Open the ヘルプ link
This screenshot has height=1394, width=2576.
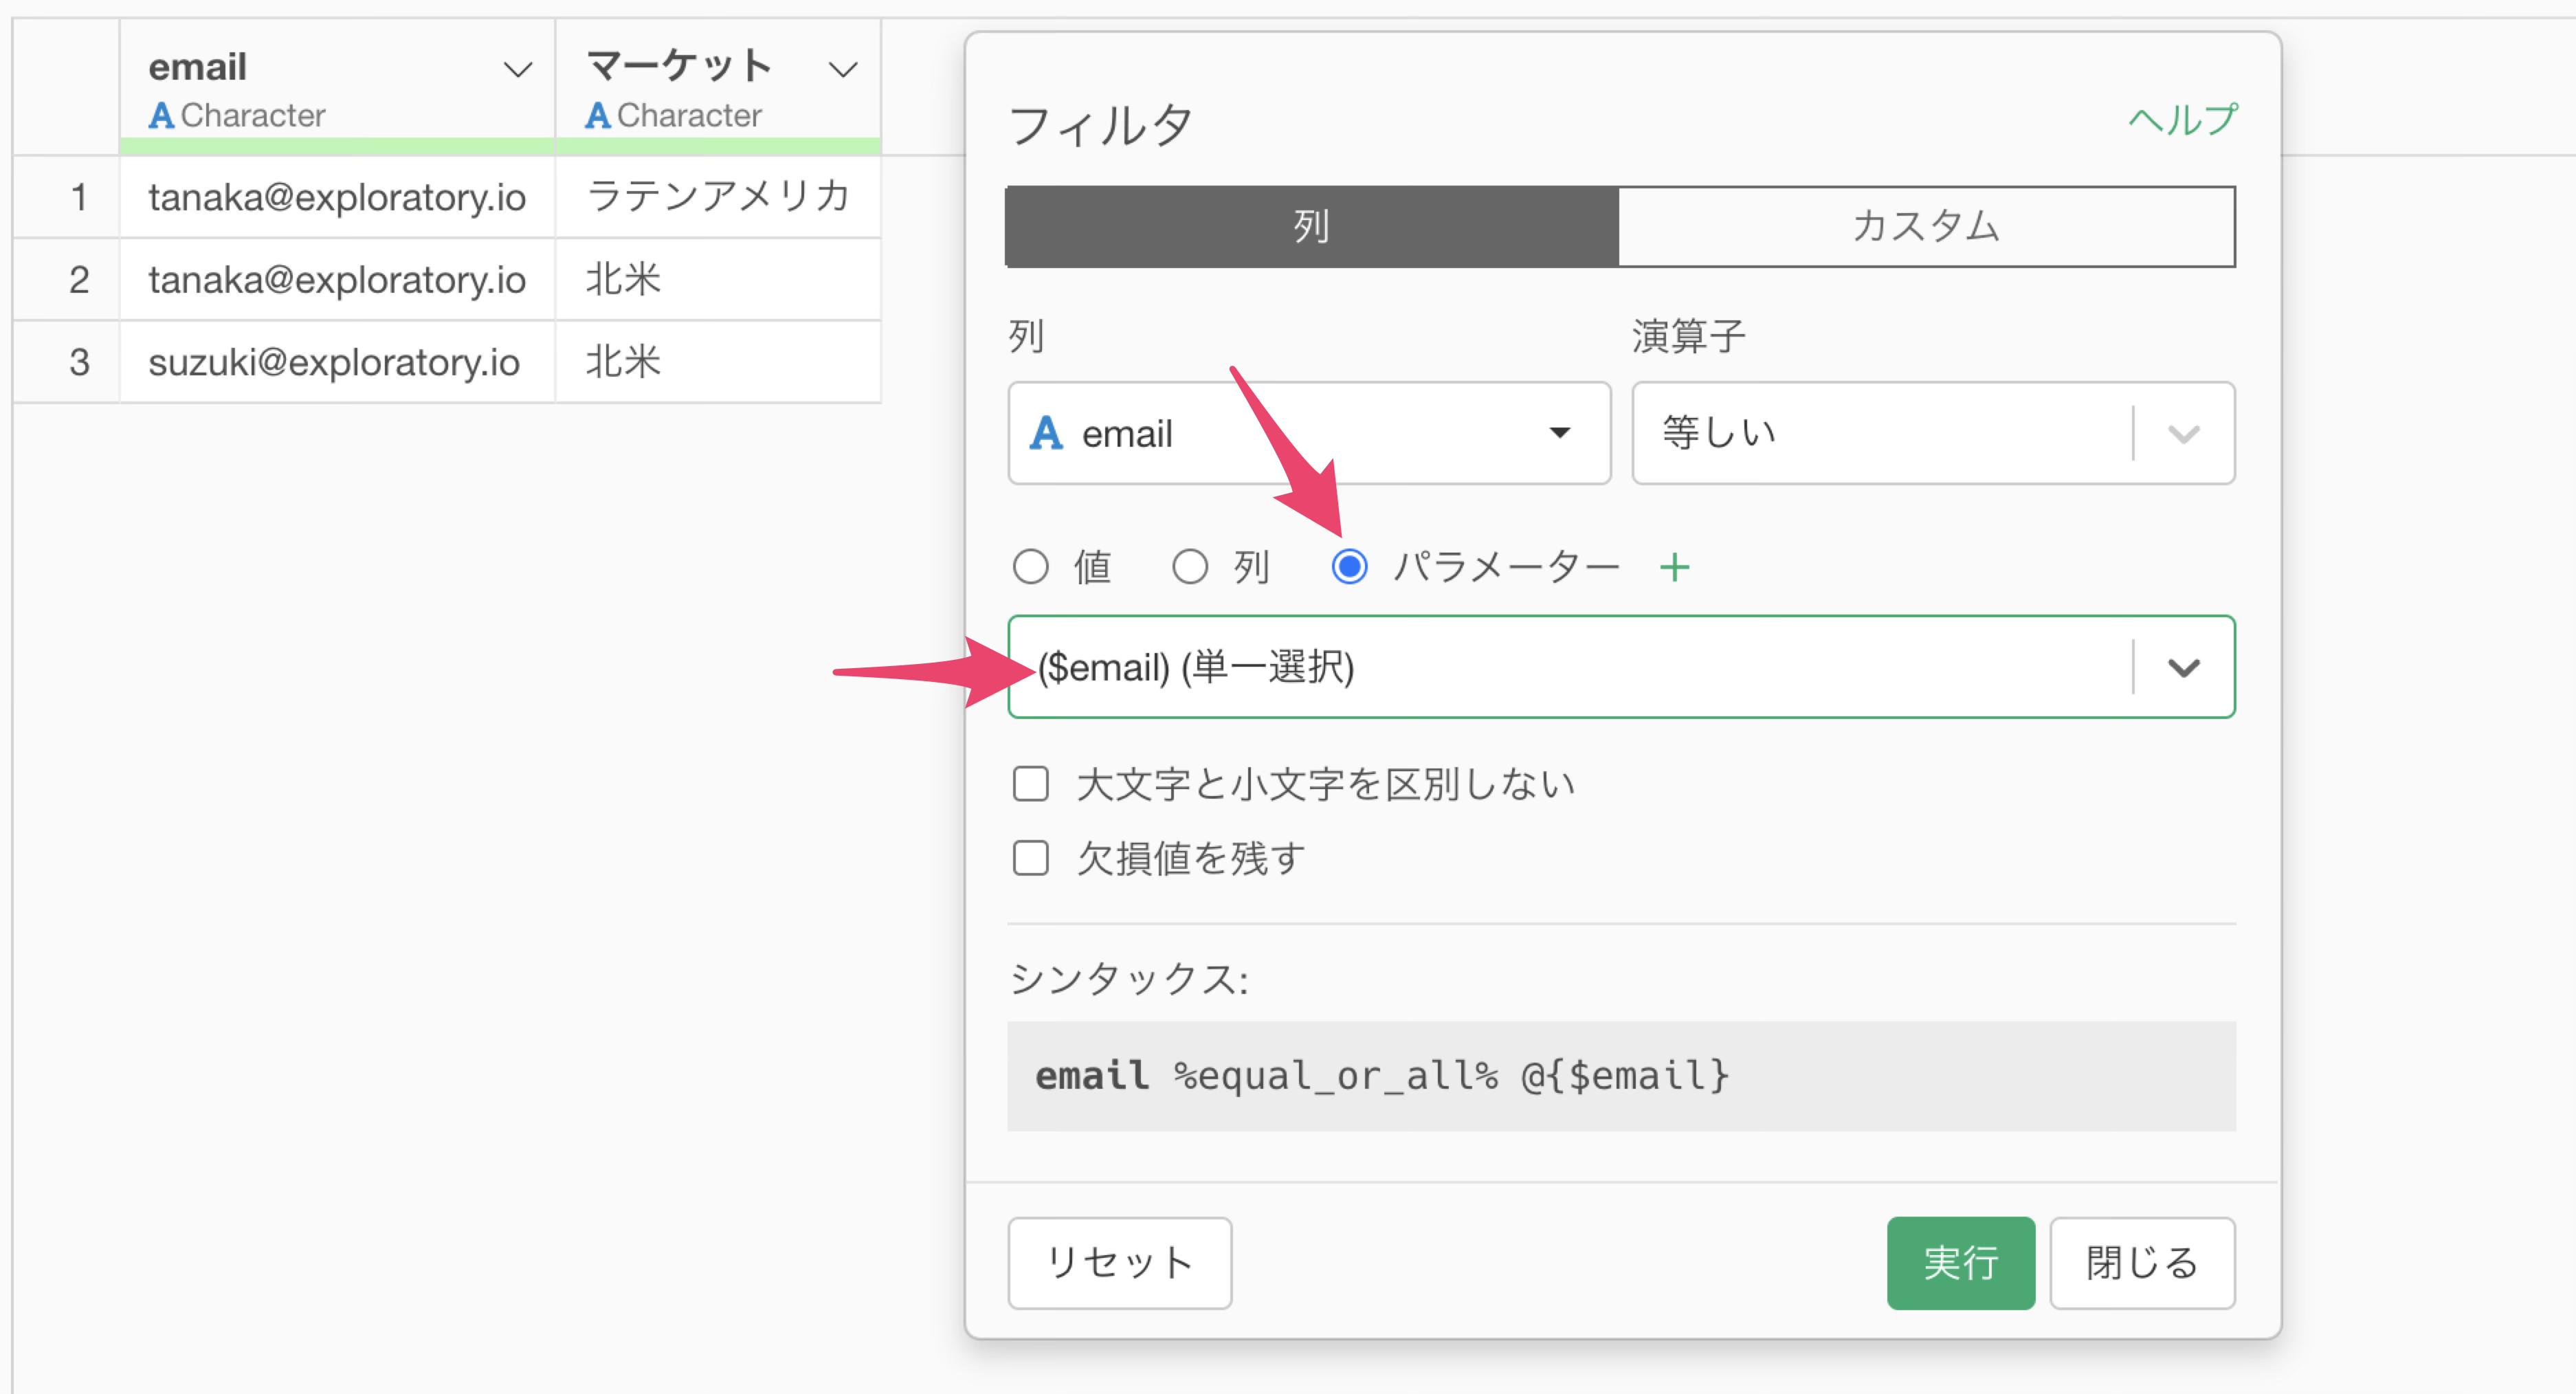pyautogui.click(x=2182, y=120)
